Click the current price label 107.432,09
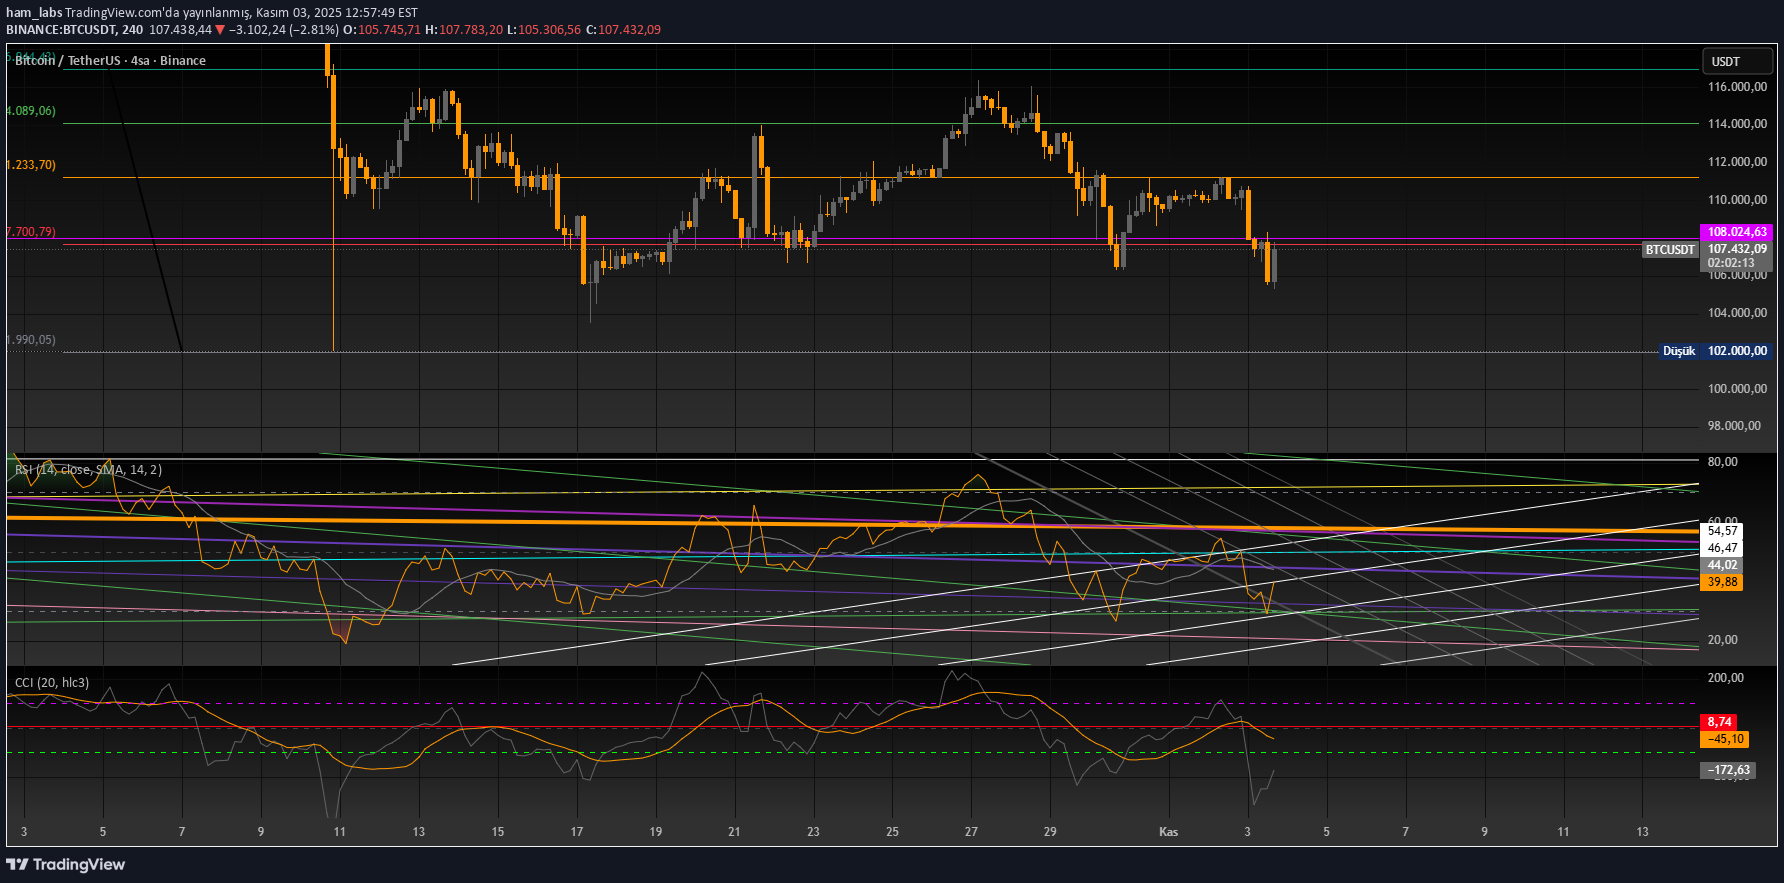This screenshot has width=1784, height=883. tap(1736, 249)
